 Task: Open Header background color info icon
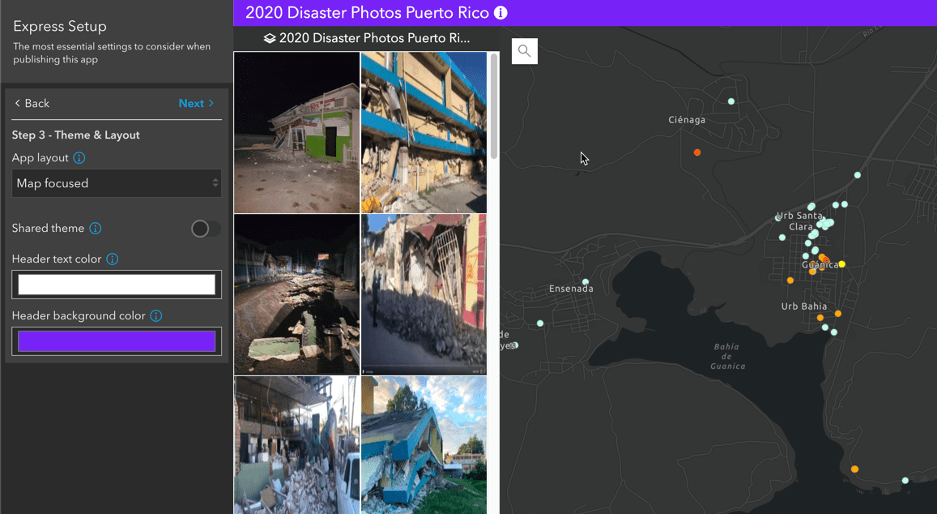pos(156,316)
